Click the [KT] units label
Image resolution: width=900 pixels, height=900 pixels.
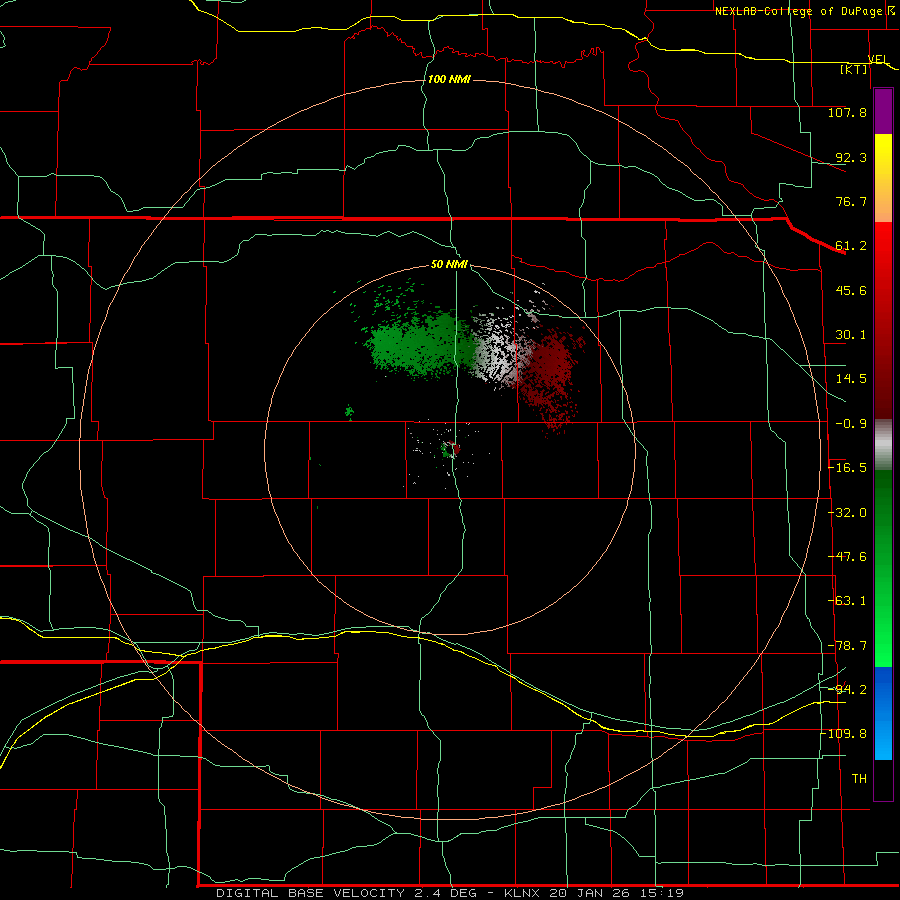(x=854, y=69)
